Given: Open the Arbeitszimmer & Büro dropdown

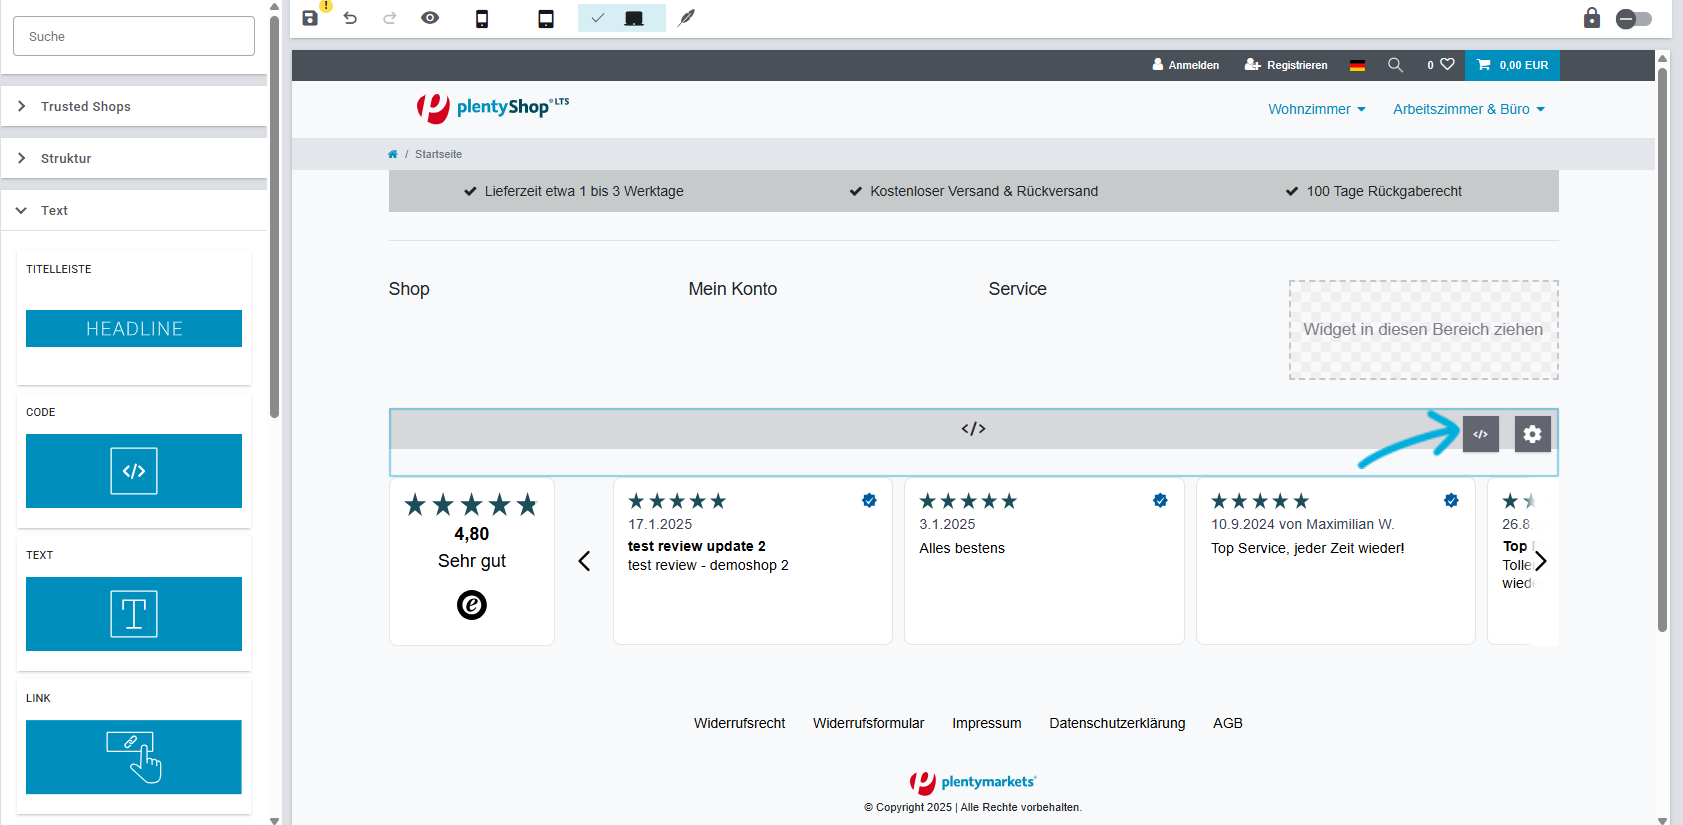Looking at the screenshot, I should pos(1469,109).
